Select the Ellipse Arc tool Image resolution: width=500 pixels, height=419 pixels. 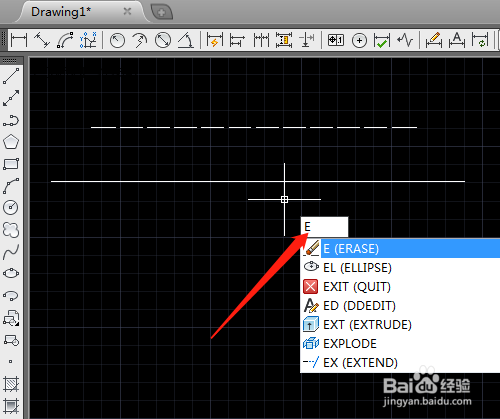(11, 296)
